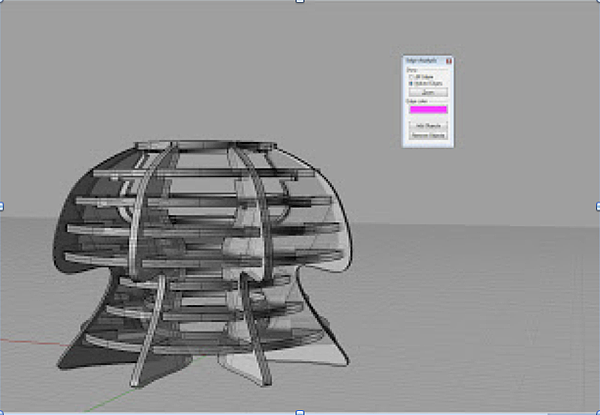
Task: Click the top-right corner selection handle
Action: click(597, 2)
